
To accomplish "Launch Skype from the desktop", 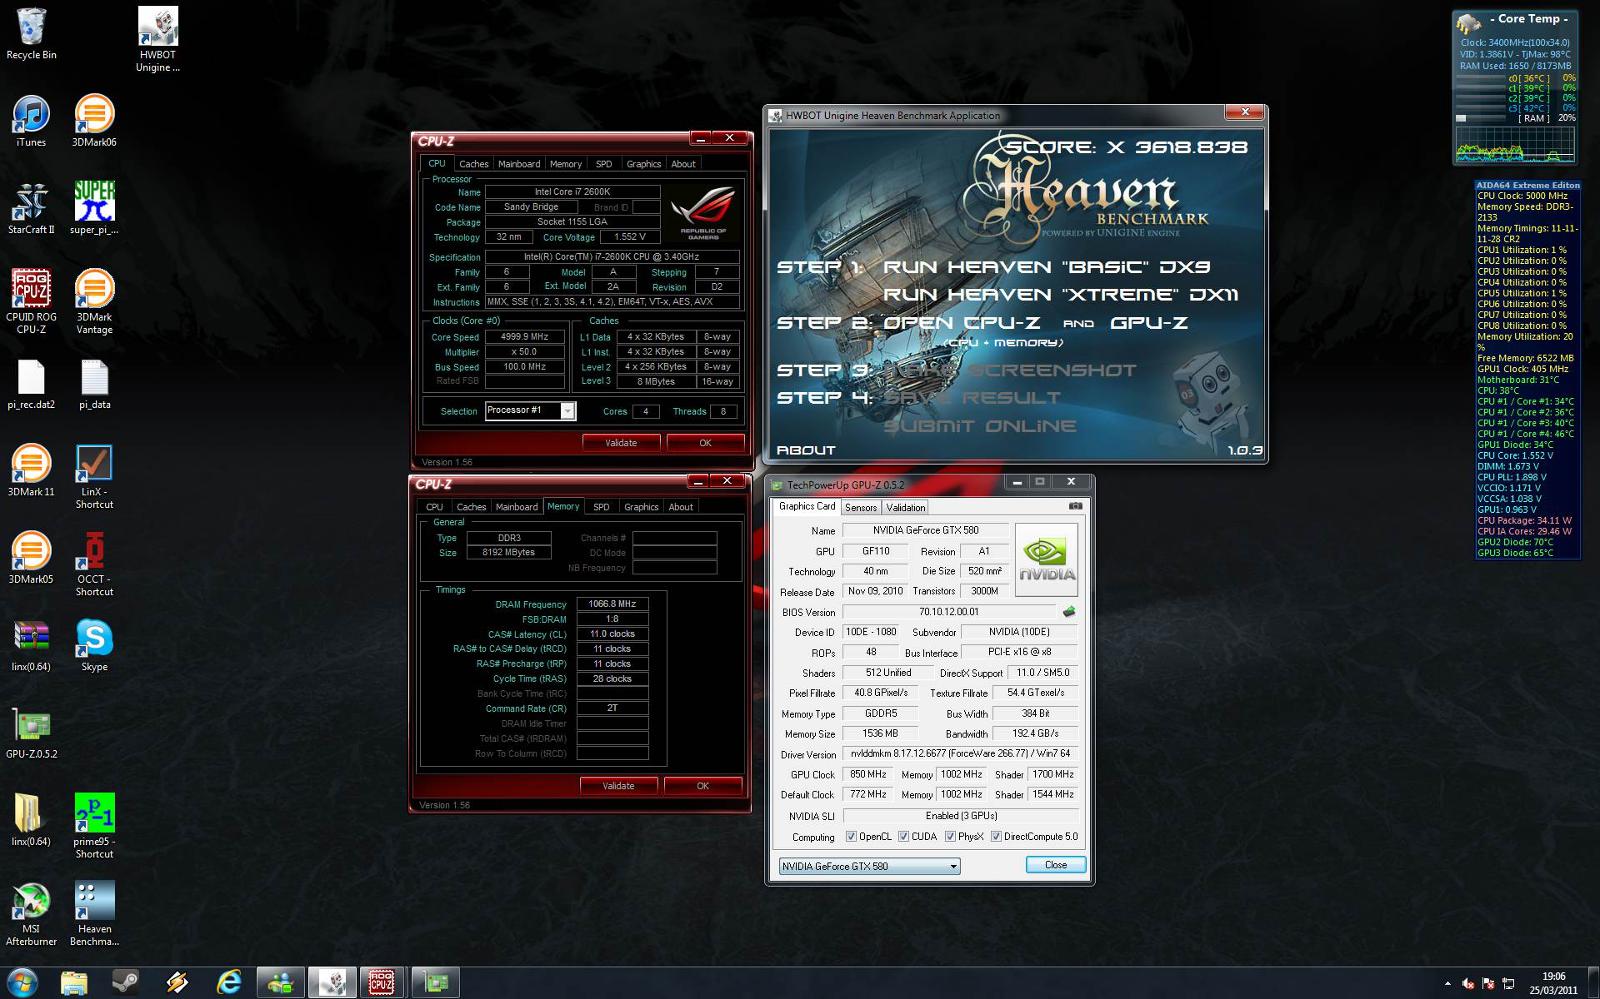I will point(94,645).
